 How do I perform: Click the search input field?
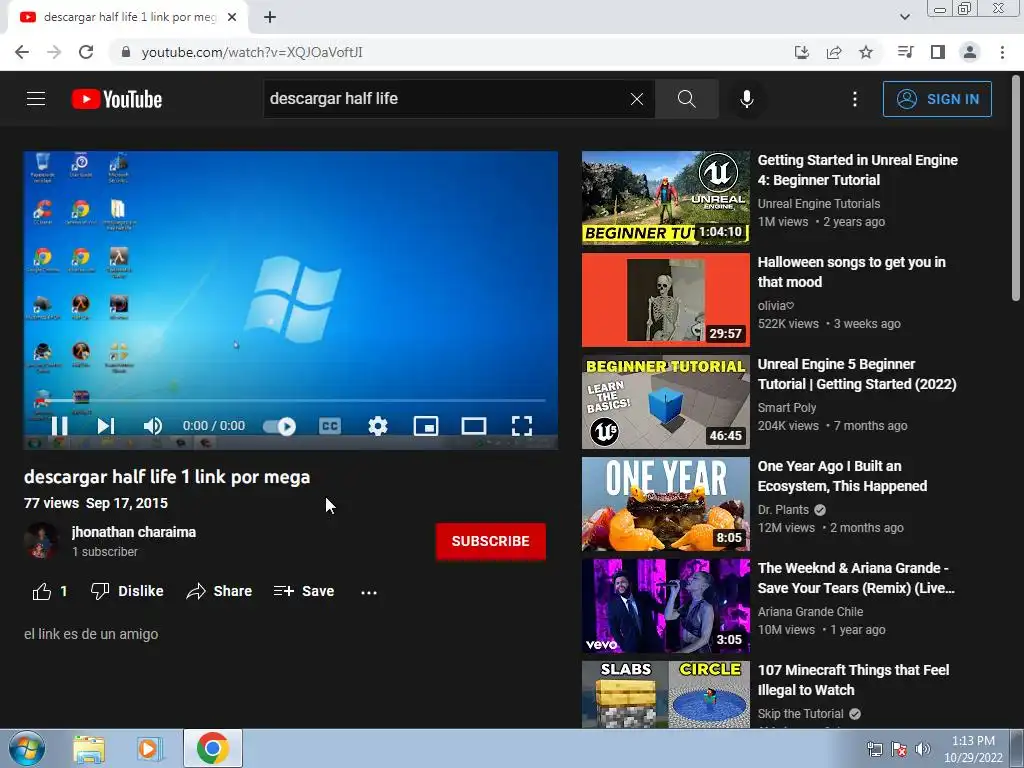click(445, 99)
